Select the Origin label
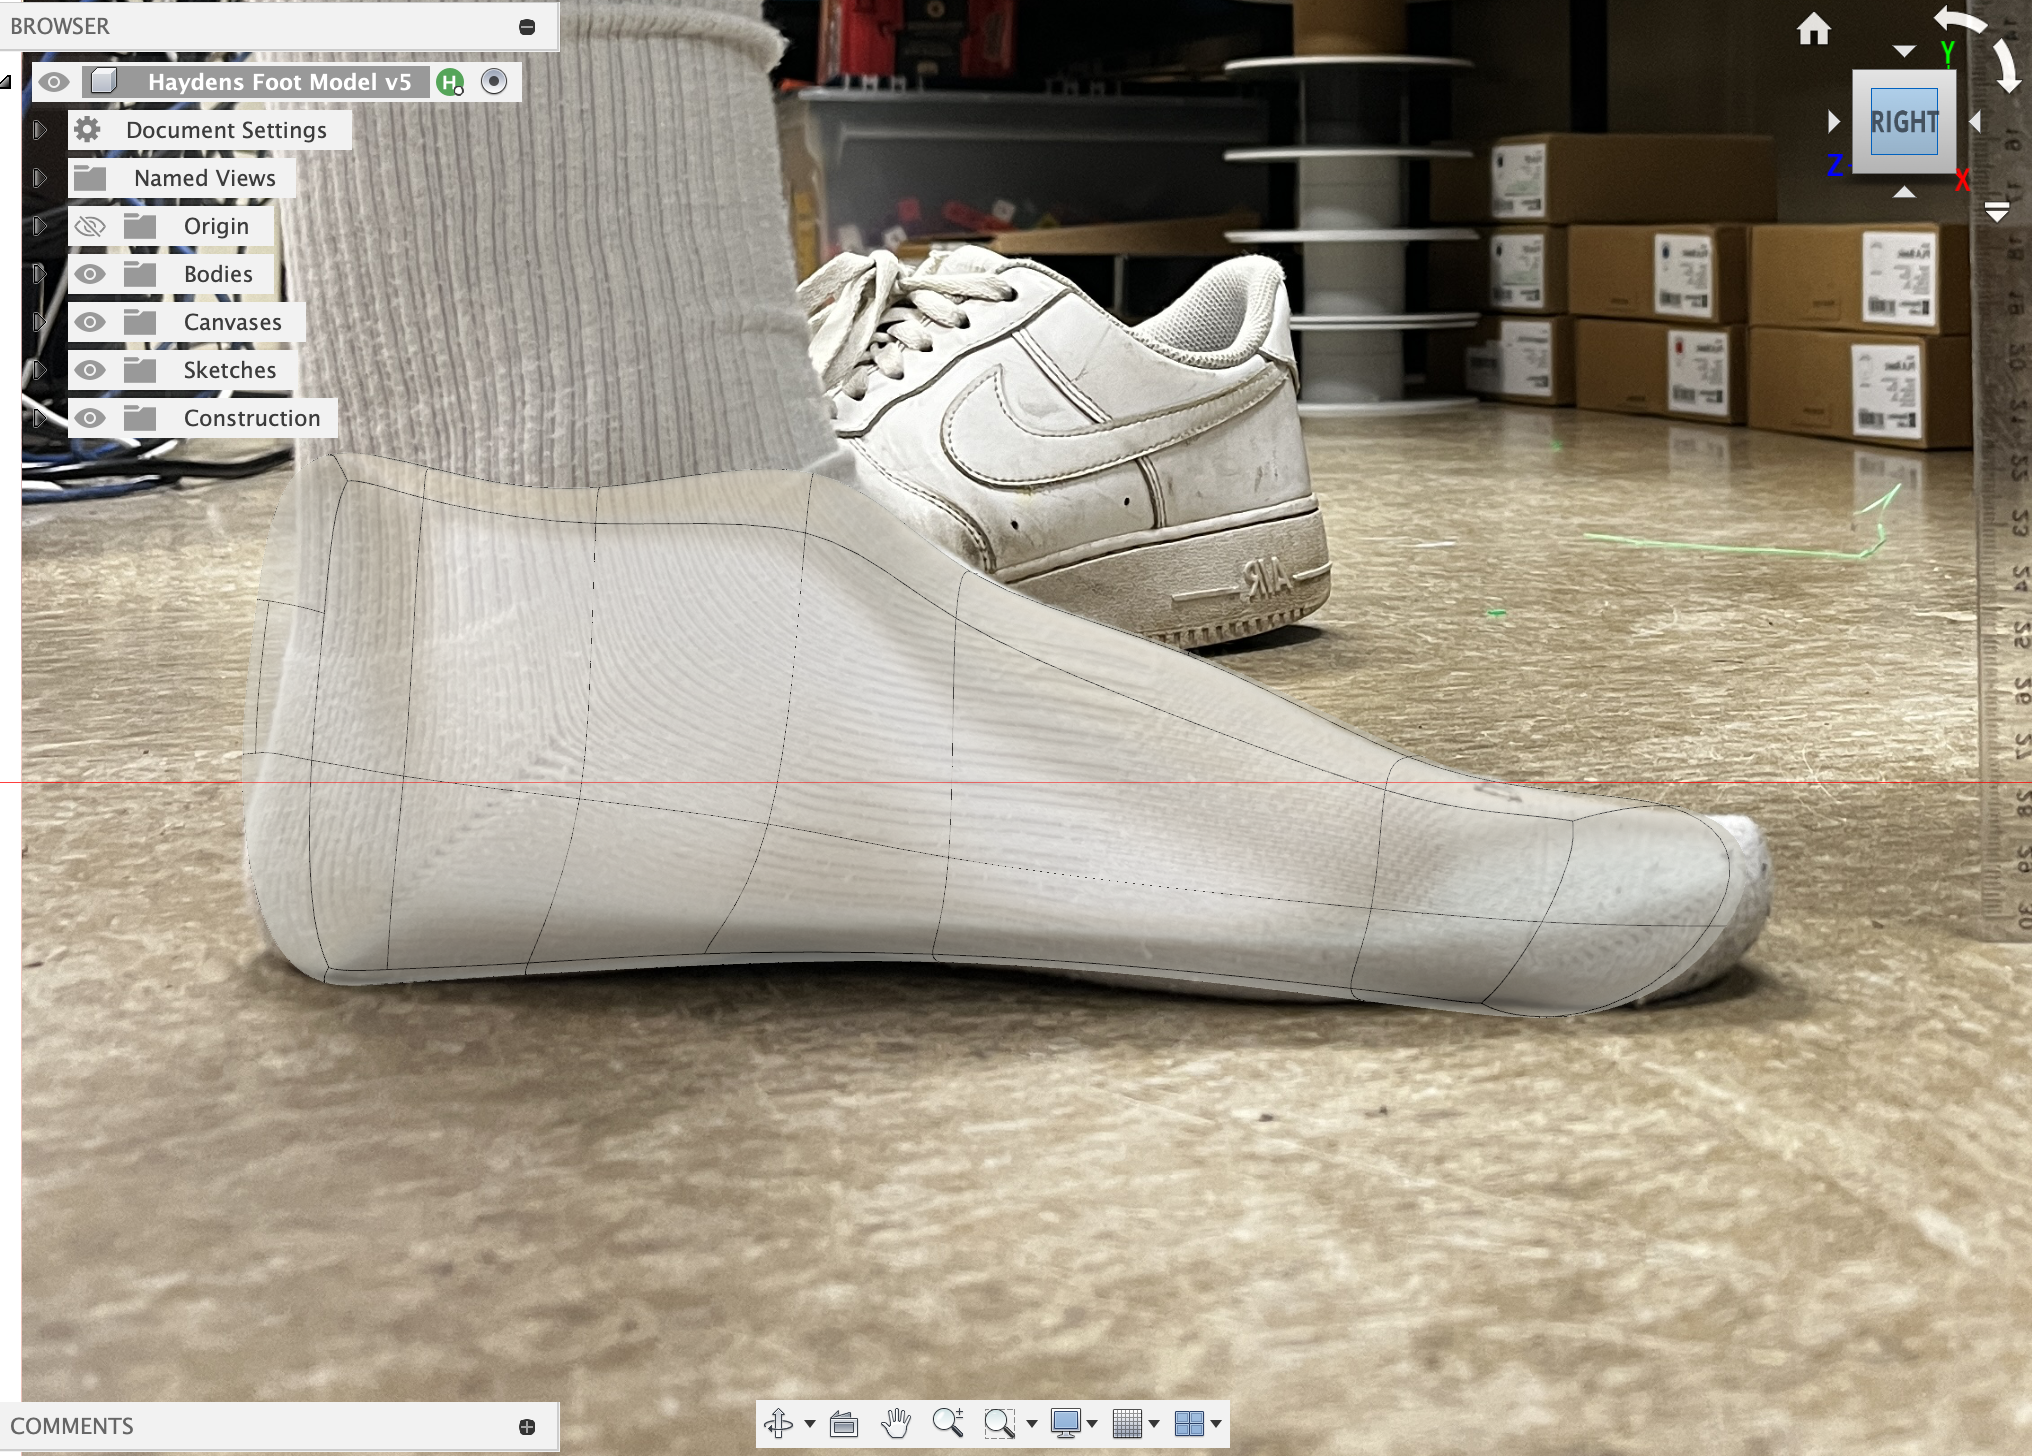The height and width of the screenshot is (1456, 2032). click(216, 226)
